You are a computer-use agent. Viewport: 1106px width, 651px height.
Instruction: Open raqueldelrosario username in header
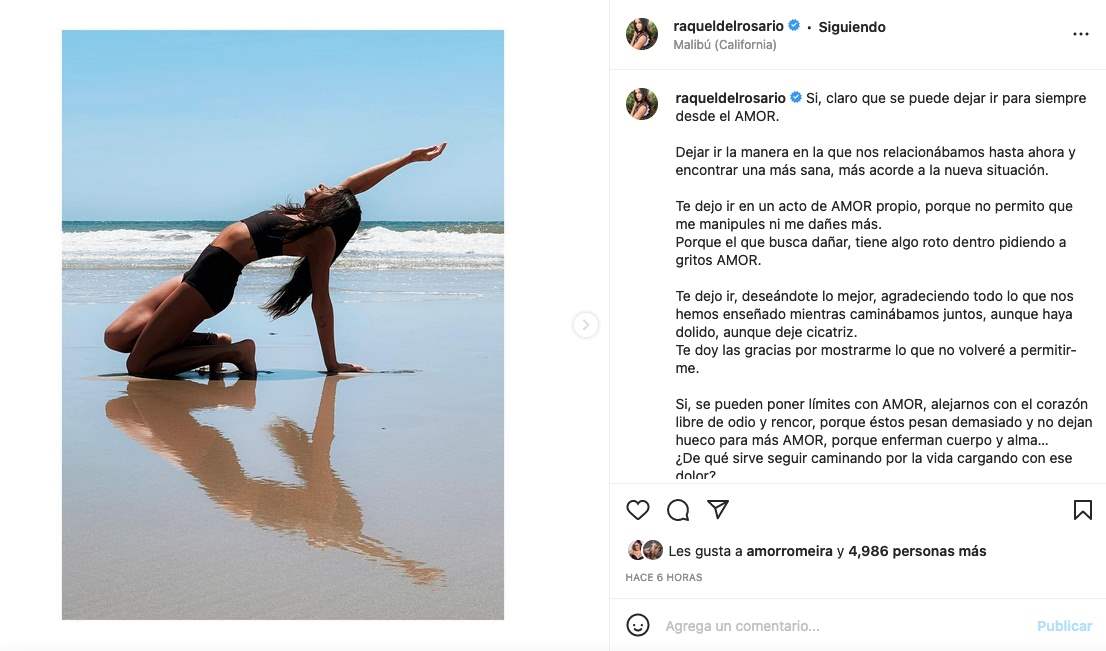point(729,26)
